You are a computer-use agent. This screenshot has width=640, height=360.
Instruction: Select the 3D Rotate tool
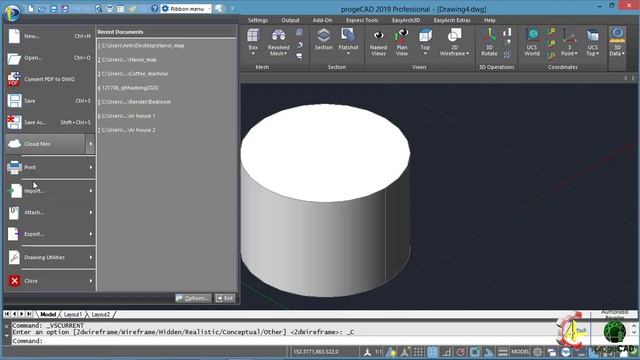[x=489, y=42]
